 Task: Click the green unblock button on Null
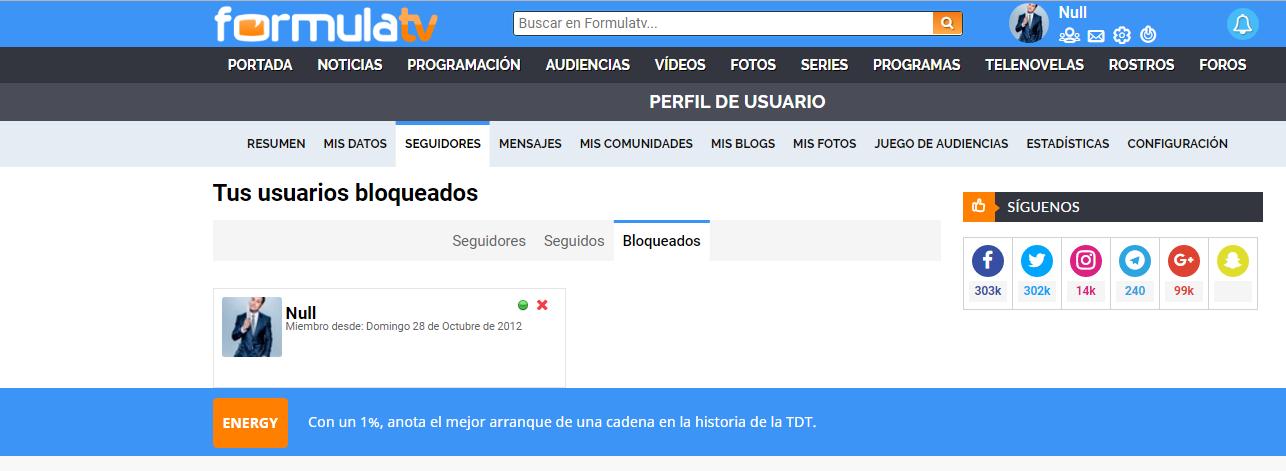(x=523, y=305)
